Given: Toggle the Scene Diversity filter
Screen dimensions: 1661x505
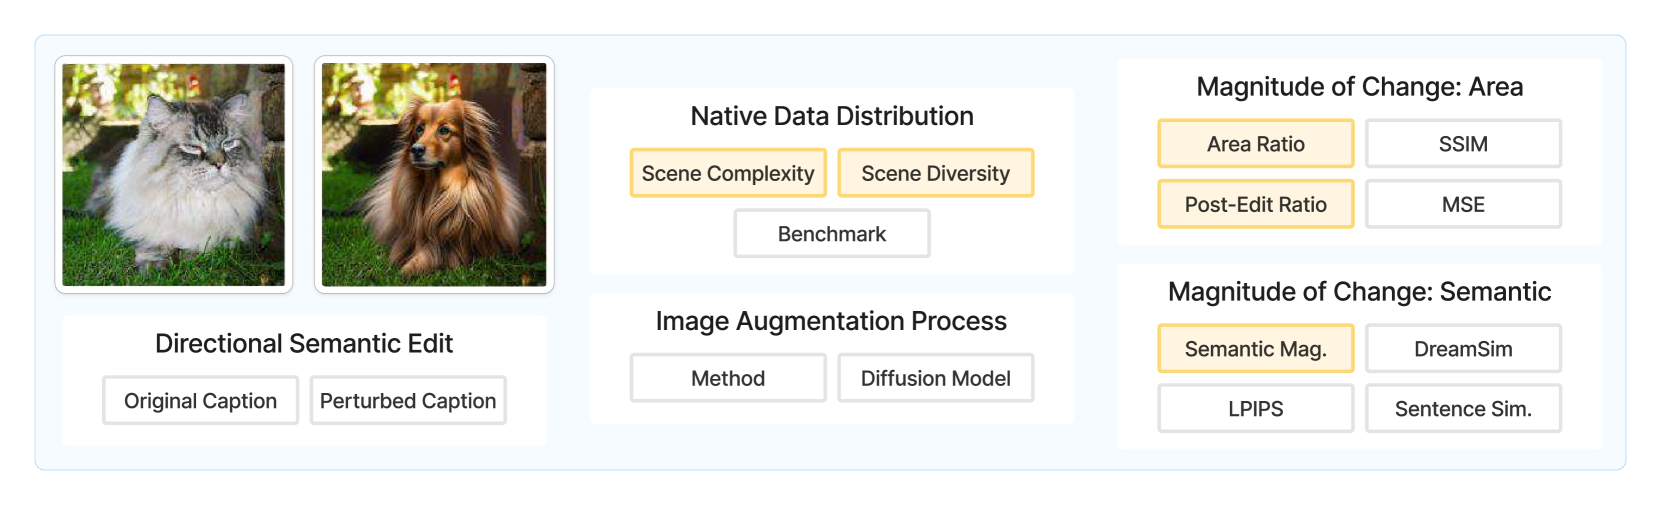Looking at the screenshot, I should [935, 174].
